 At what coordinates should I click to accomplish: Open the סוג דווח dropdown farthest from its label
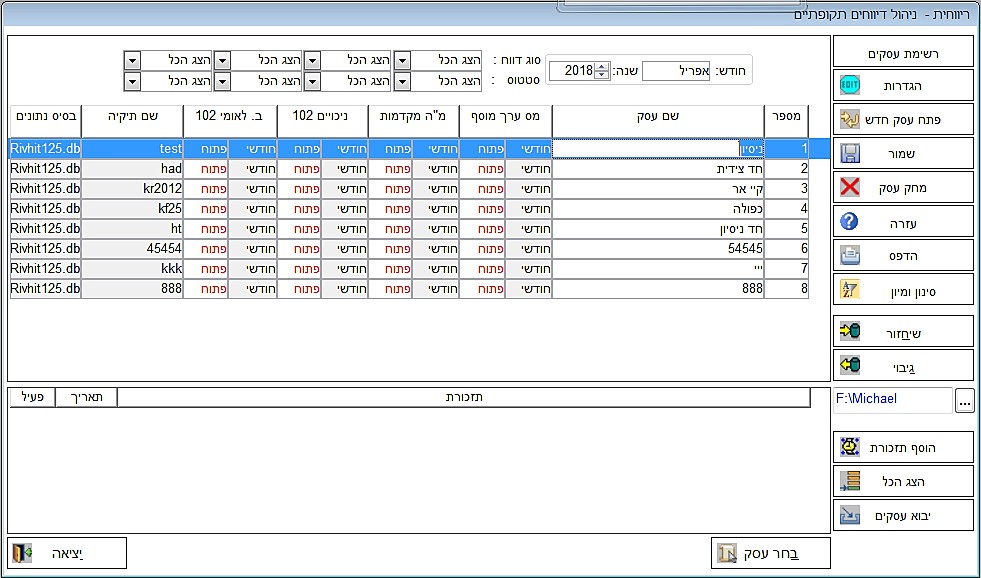133,61
